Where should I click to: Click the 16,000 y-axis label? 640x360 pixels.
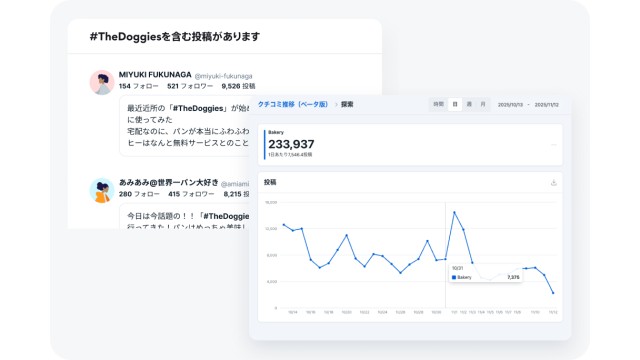tap(271, 202)
